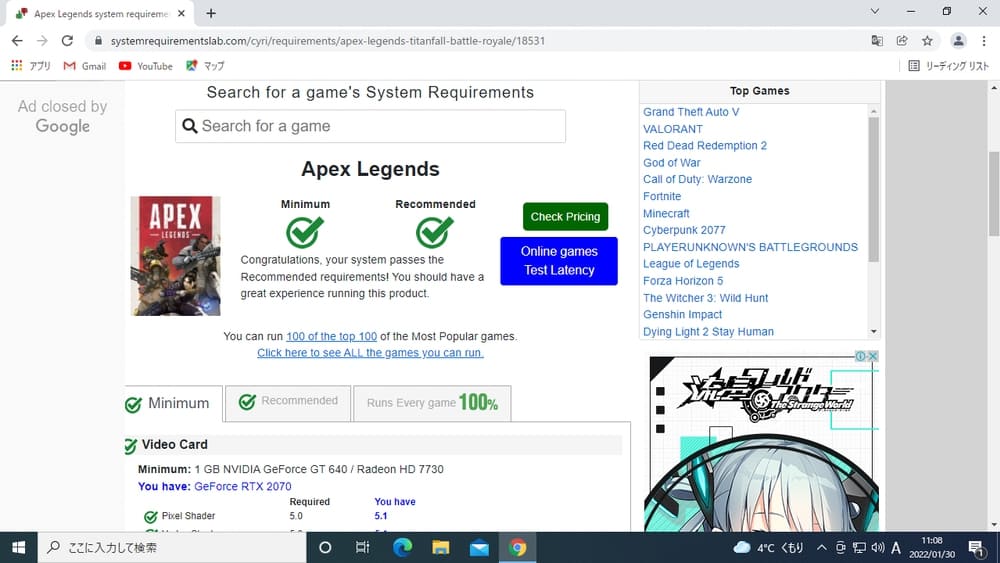Switch to the Recommended requirements tab

coord(288,402)
